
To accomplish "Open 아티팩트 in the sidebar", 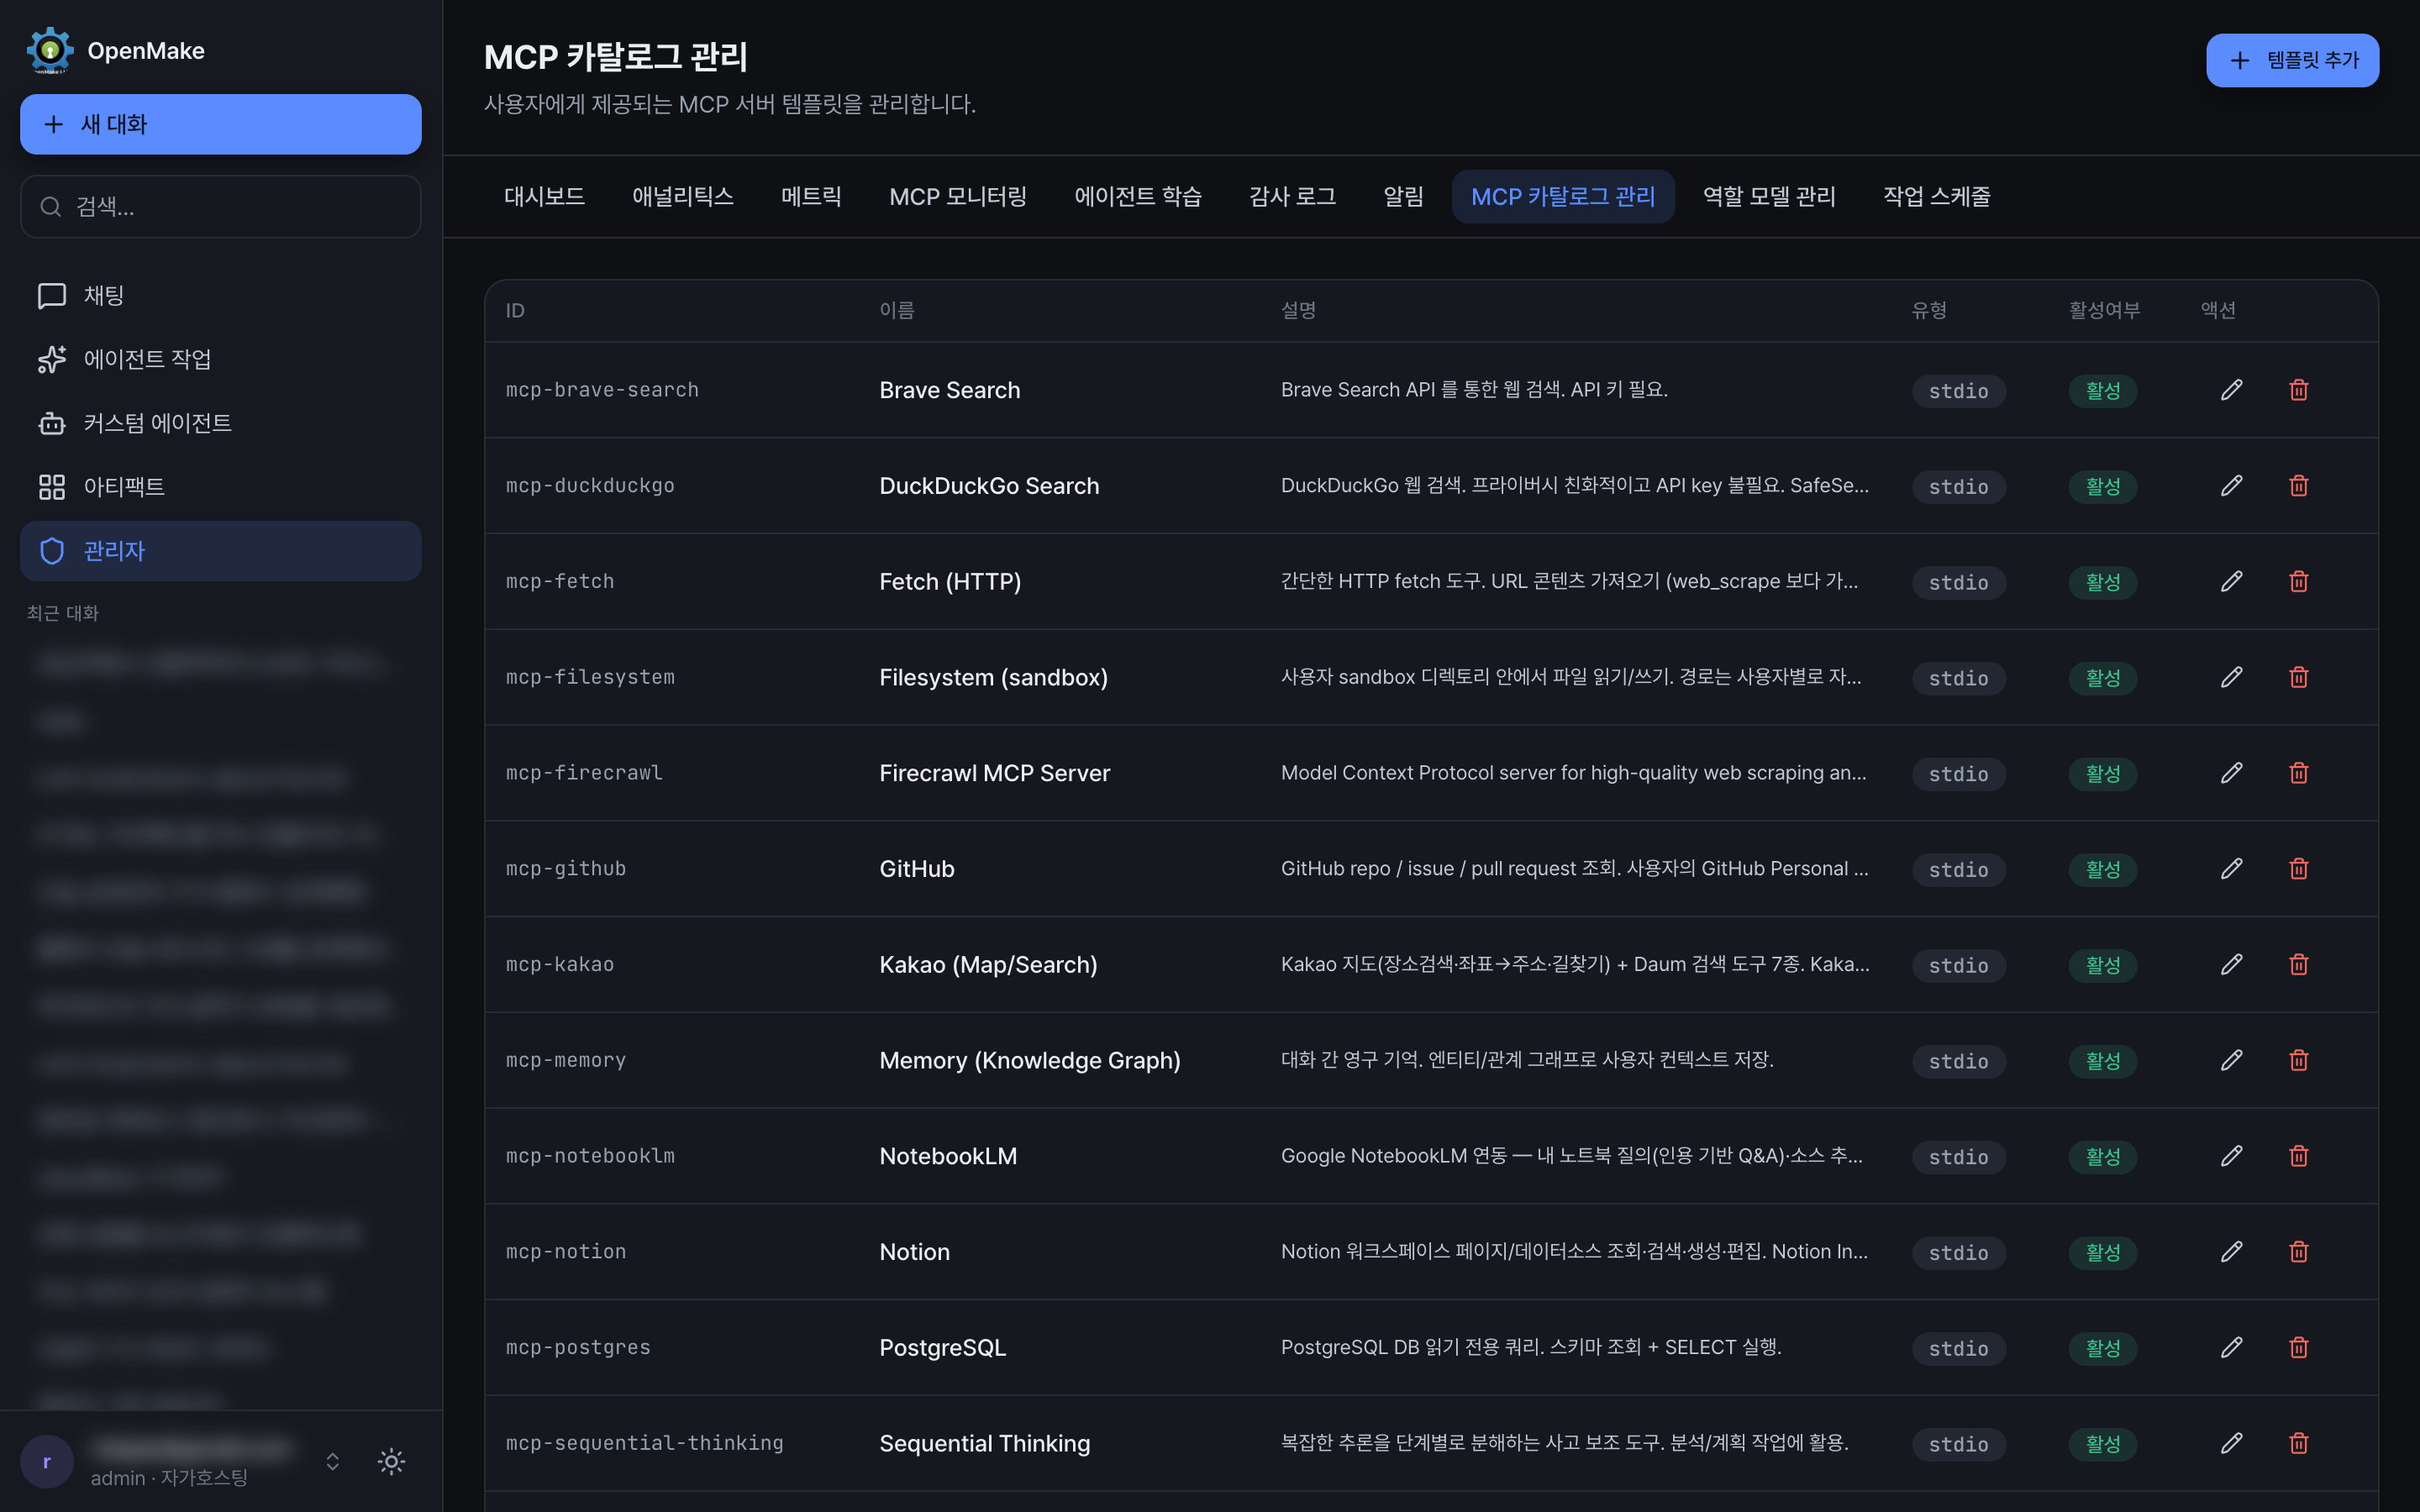I will [220, 487].
